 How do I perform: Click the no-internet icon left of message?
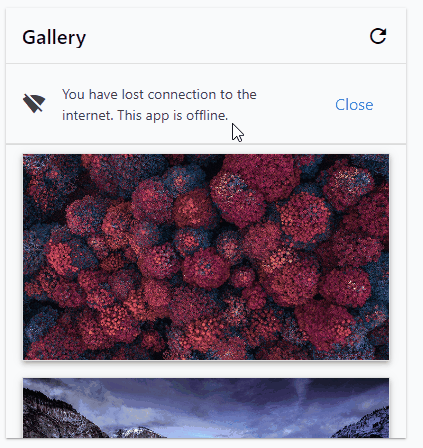34,103
